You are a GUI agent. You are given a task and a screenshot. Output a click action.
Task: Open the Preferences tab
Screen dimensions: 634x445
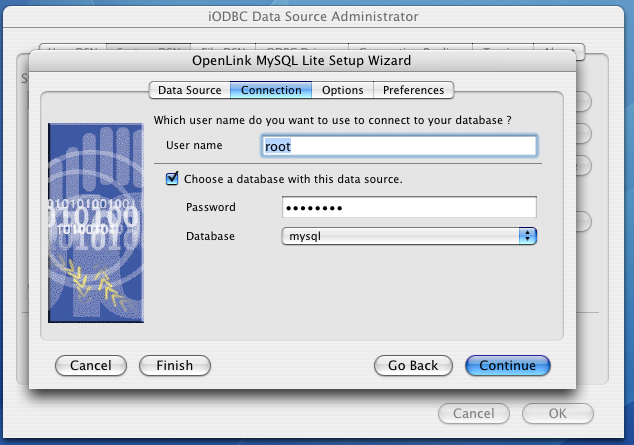(x=413, y=90)
